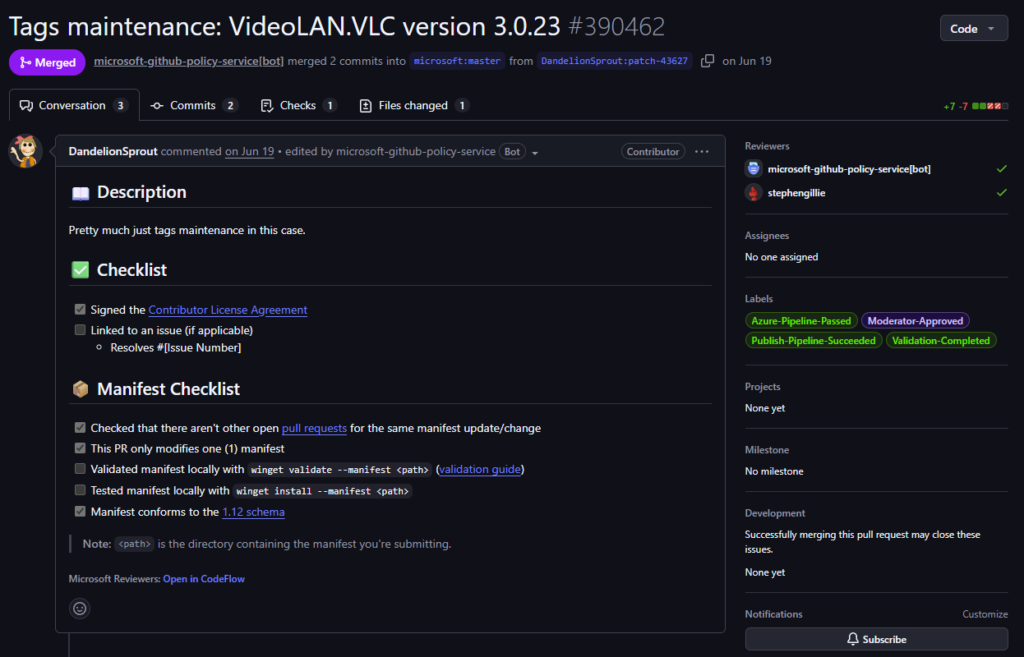Click the purple Merged status badge
The height and width of the screenshot is (657, 1024).
click(47, 62)
